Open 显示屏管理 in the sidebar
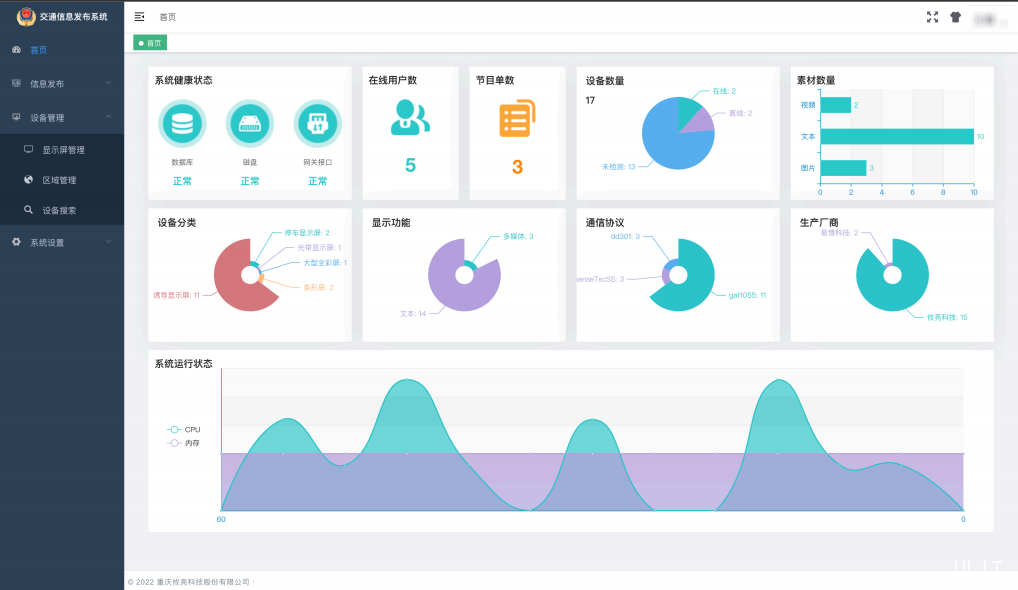Screen dimensions: 1018x590 coord(63,150)
